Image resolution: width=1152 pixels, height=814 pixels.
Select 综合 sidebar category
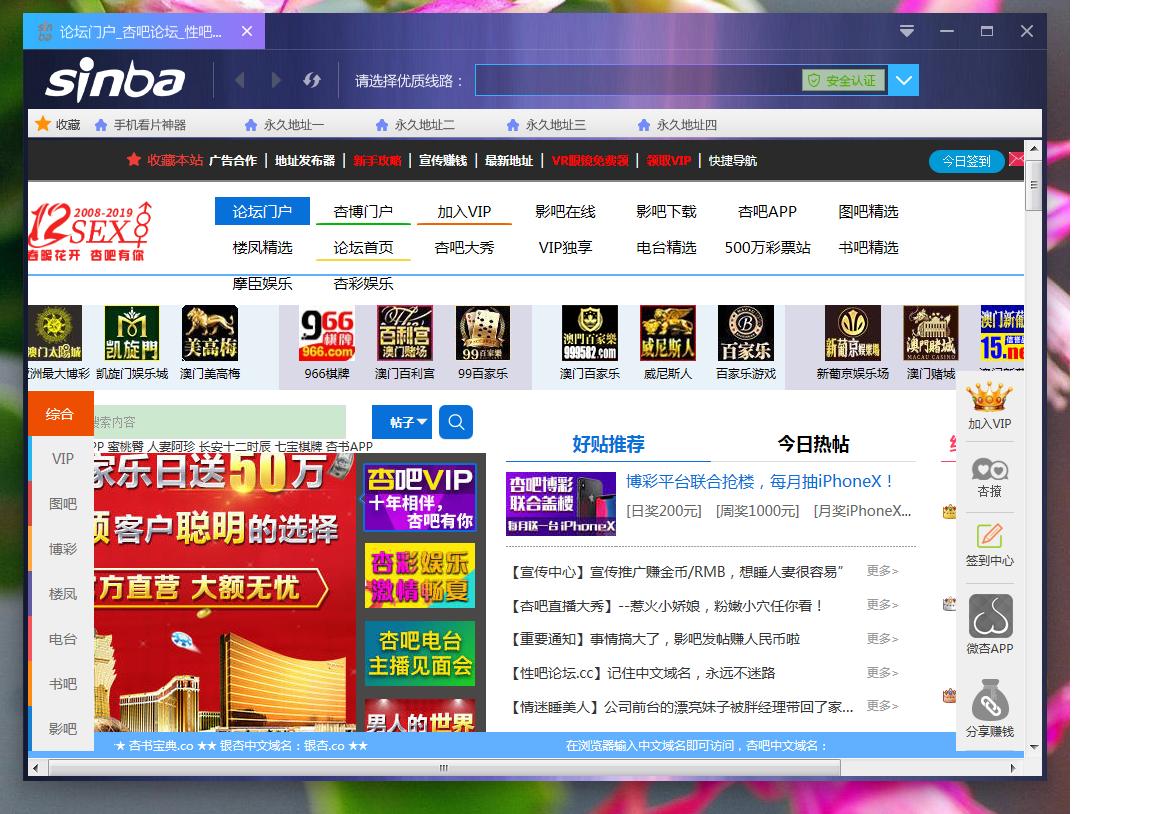point(60,414)
